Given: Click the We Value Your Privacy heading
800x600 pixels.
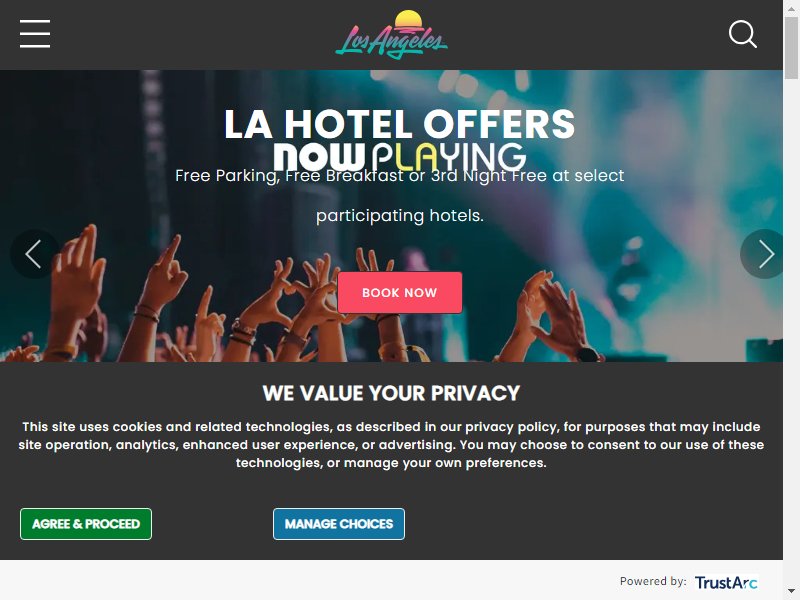Looking at the screenshot, I should coord(391,393).
